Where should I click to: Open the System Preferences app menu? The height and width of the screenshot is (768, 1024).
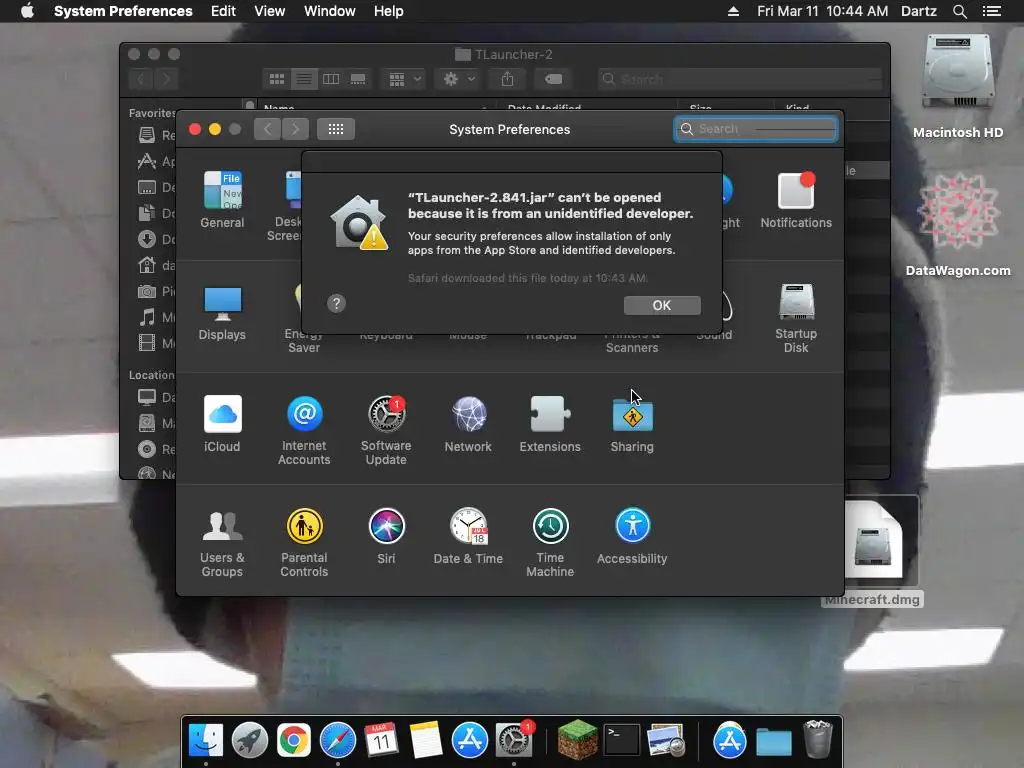click(123, 11)
